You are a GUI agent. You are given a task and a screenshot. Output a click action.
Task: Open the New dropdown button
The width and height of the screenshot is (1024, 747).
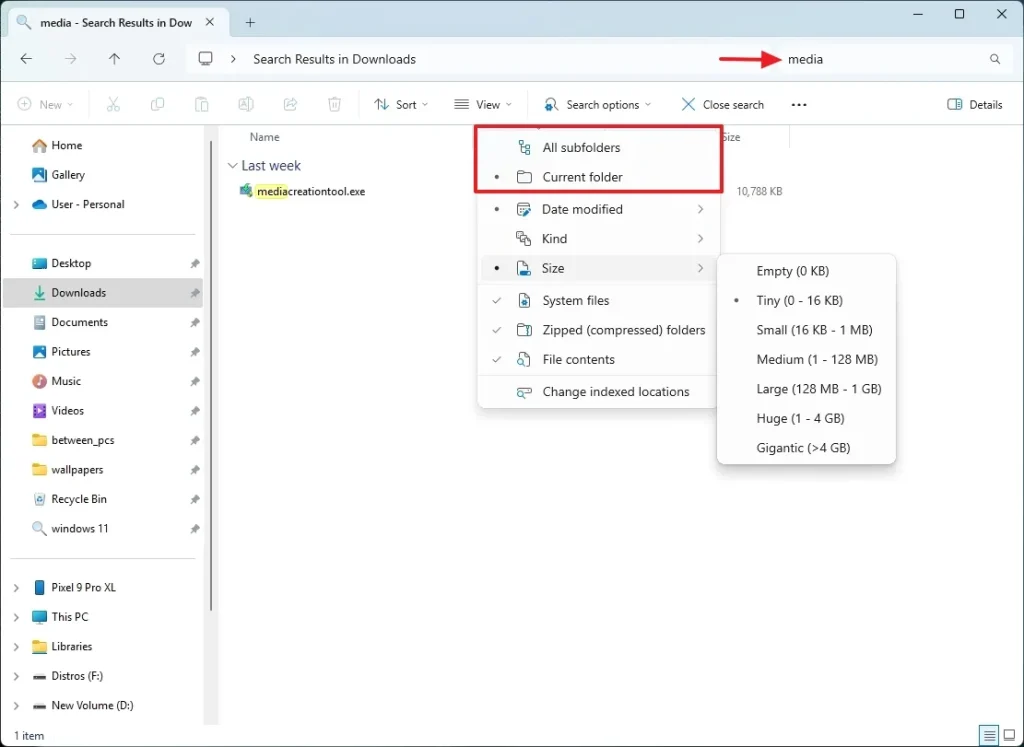point(45,104)
